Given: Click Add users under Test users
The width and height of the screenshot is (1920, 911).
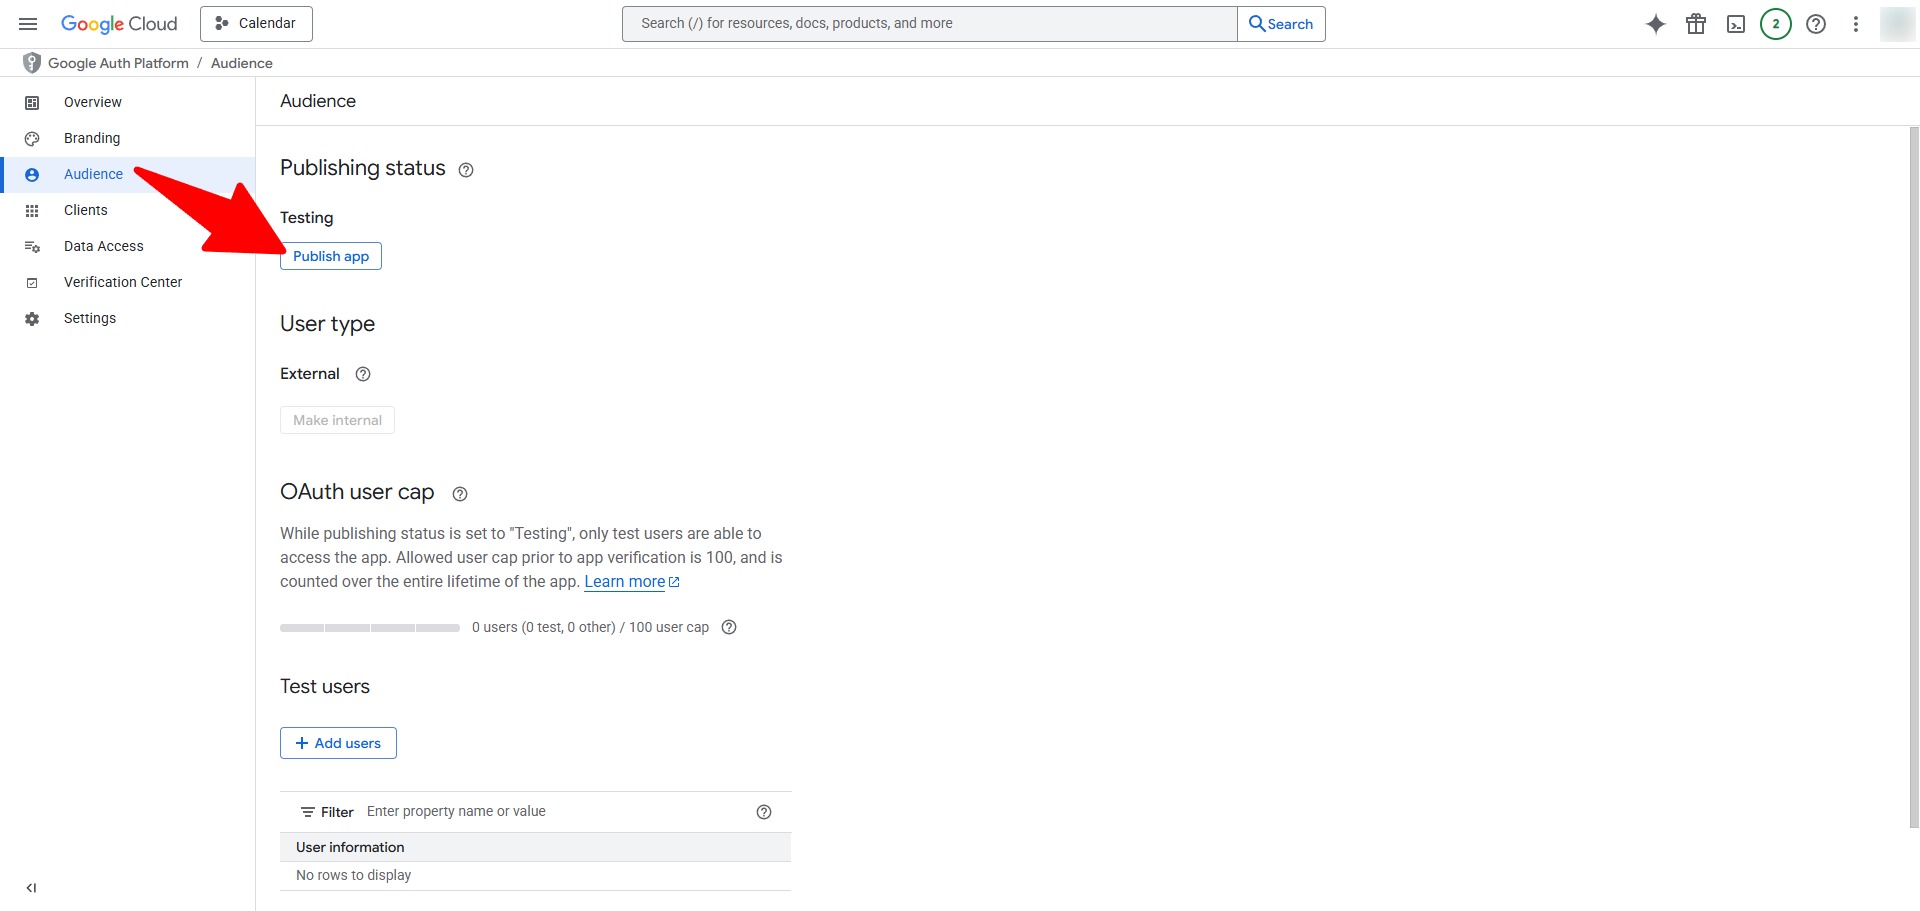Looking at the screenshot, I should pyautogui.click(x=338, y=743).
